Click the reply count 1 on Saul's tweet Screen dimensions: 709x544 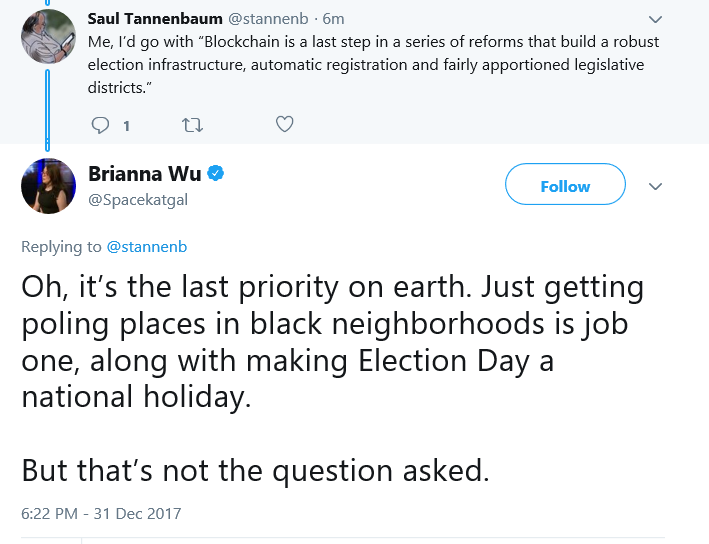coord(127,126)
